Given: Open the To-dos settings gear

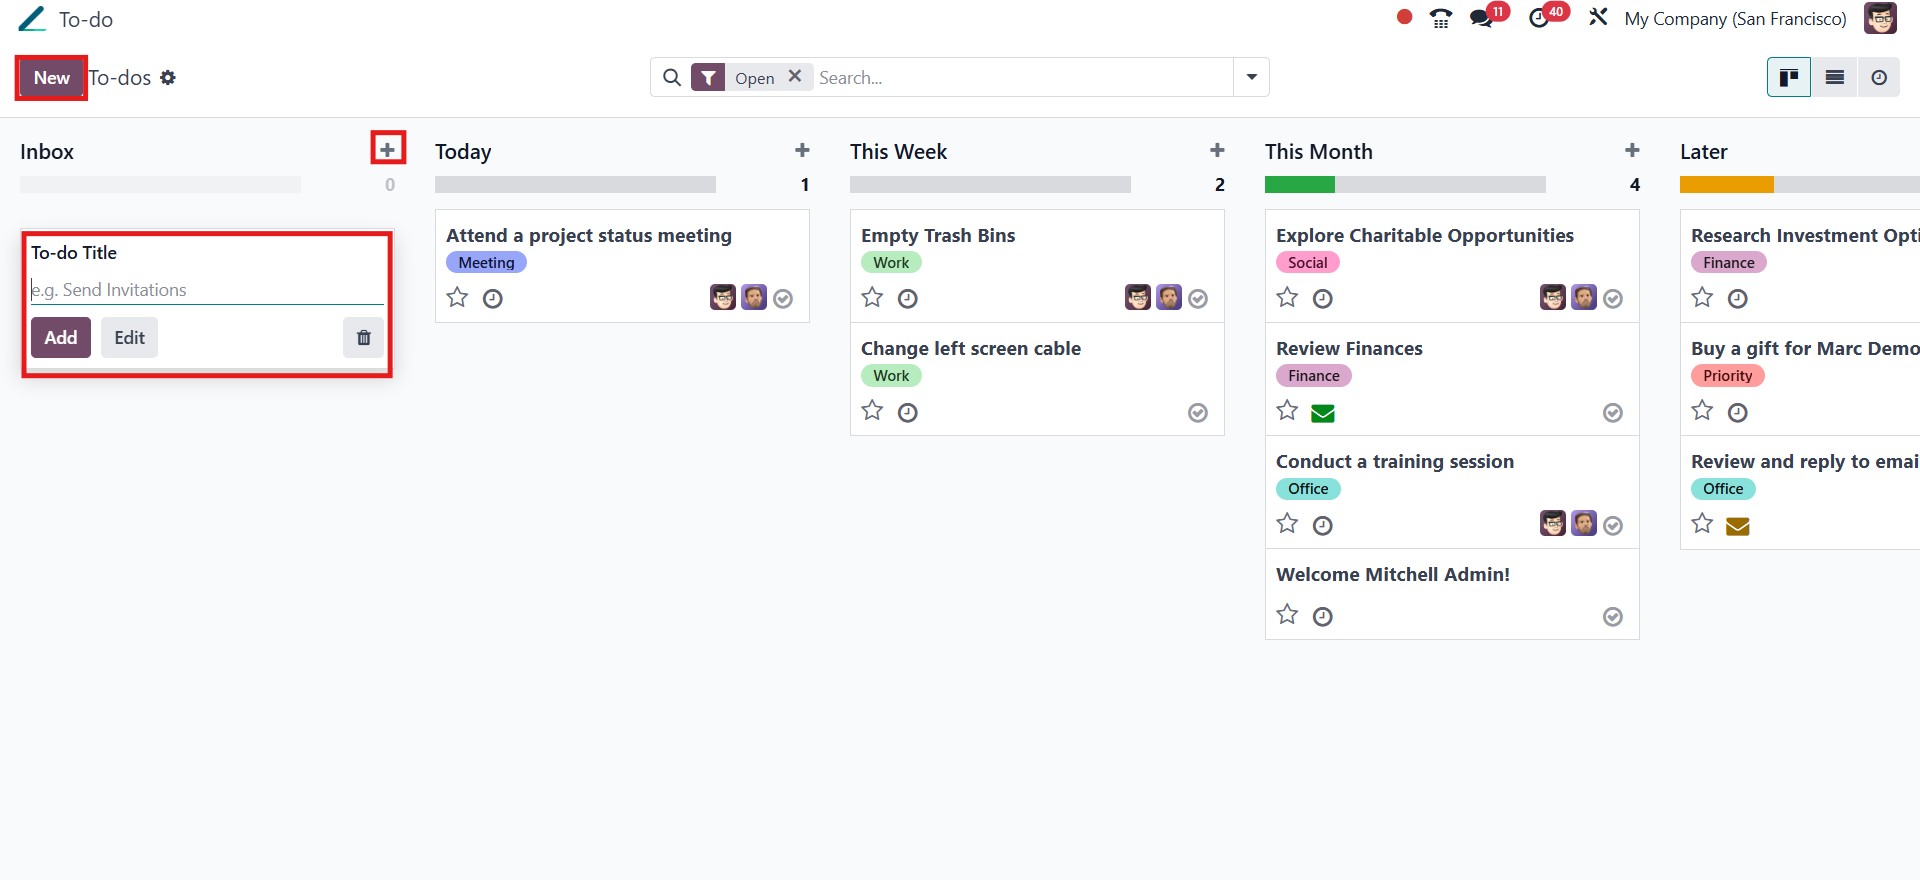Looking at the screenshot, I should [x=168, y=78].
